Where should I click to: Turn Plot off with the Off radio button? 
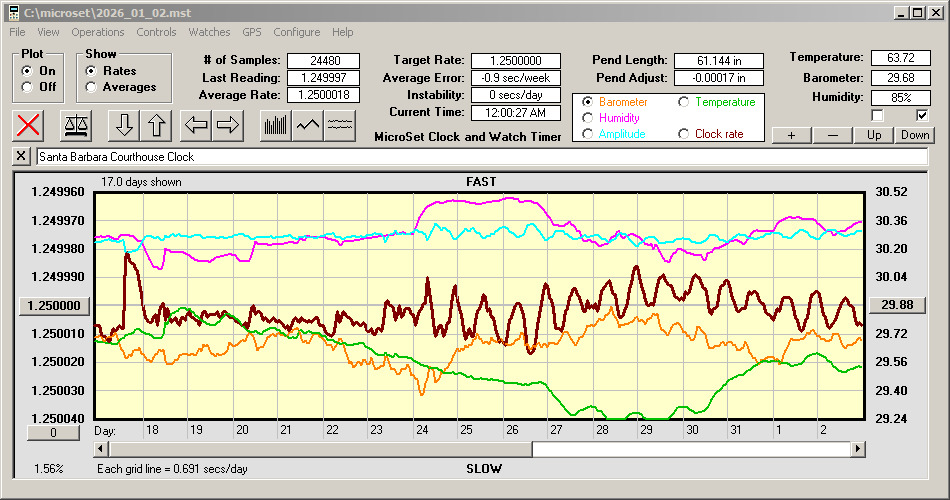click(x=26, y=87)
